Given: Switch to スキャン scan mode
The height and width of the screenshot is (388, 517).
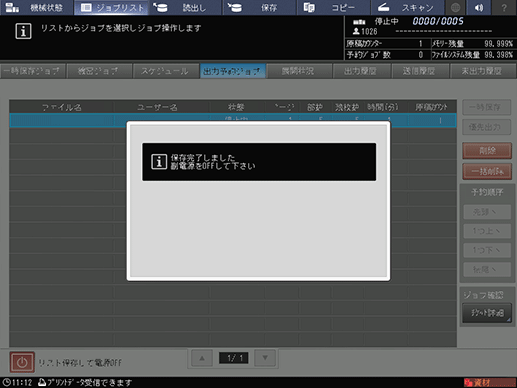Looking at the screenshot, I should point(407,7).
